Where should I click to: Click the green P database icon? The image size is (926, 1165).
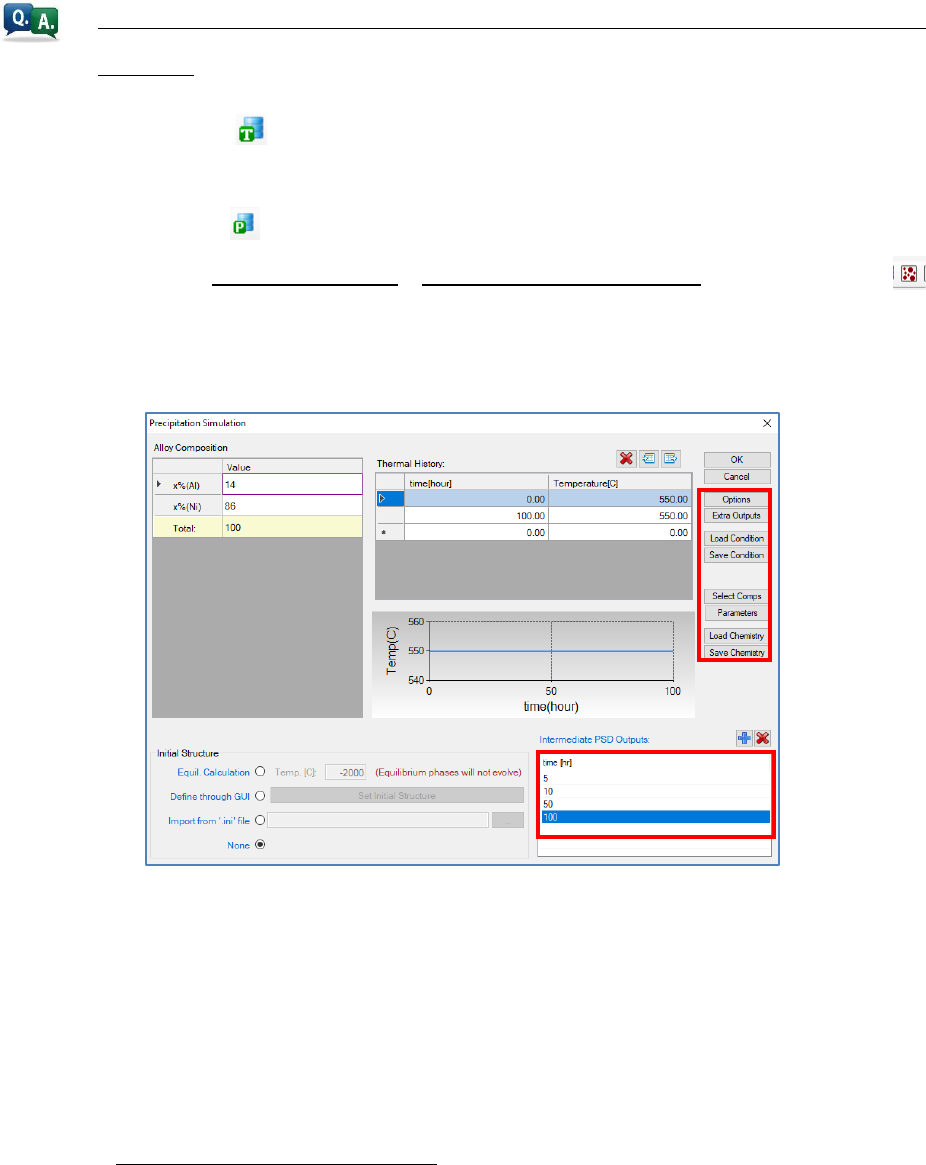(245, 224)
